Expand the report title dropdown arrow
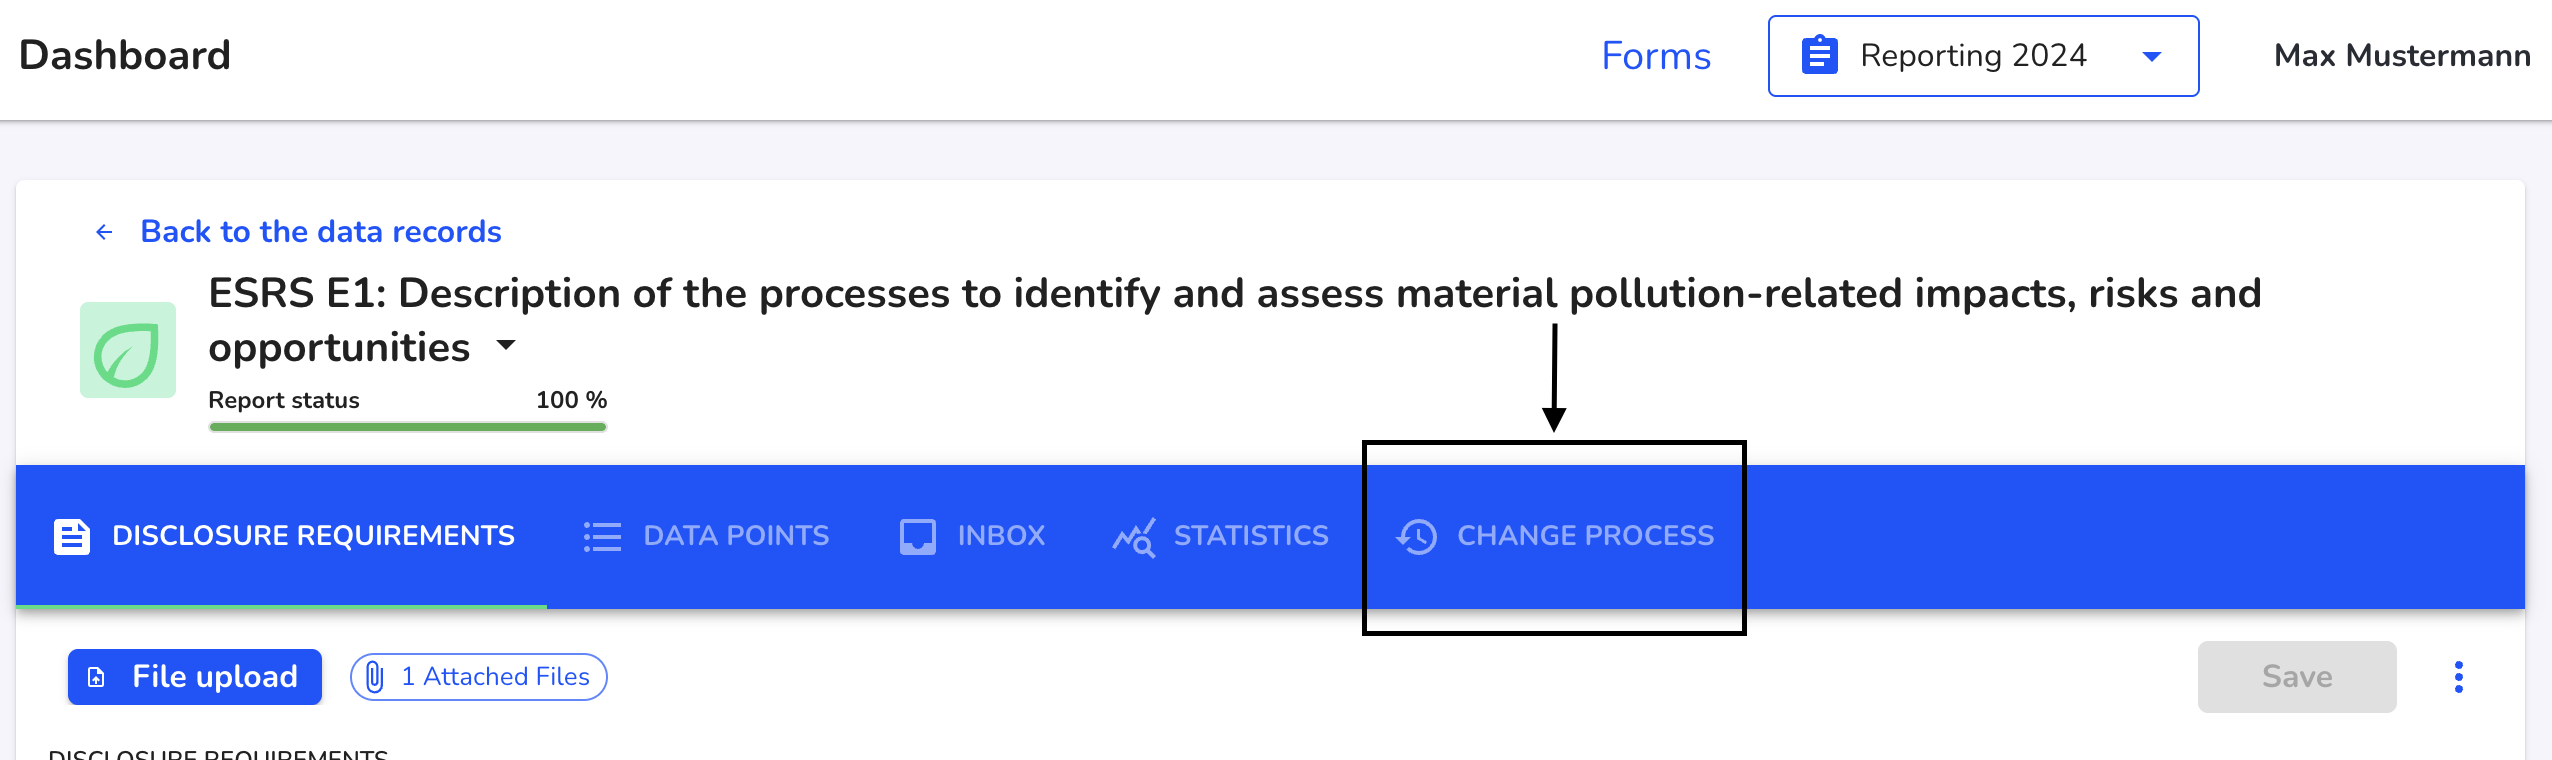This screenshot has height=760, width=2552. pos(506,345)
